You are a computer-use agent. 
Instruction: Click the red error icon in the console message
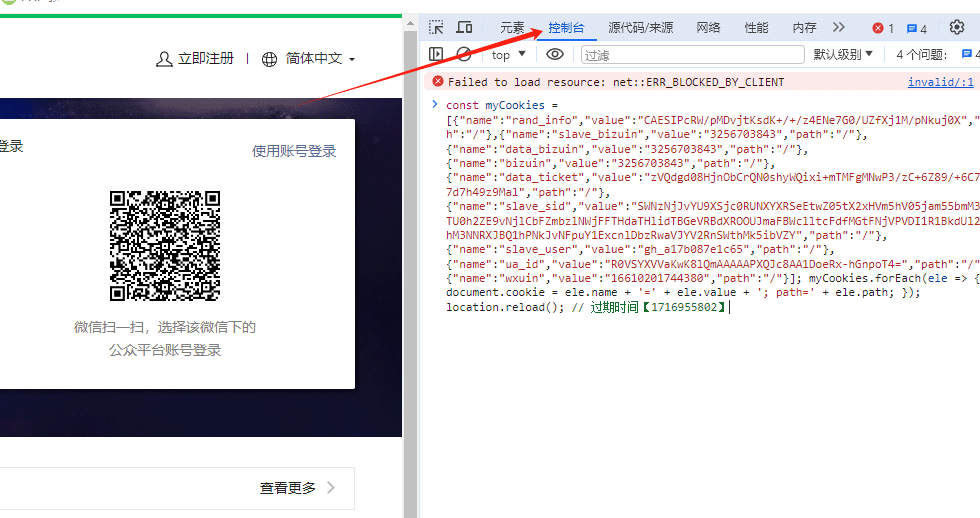[x=438, y=81]
